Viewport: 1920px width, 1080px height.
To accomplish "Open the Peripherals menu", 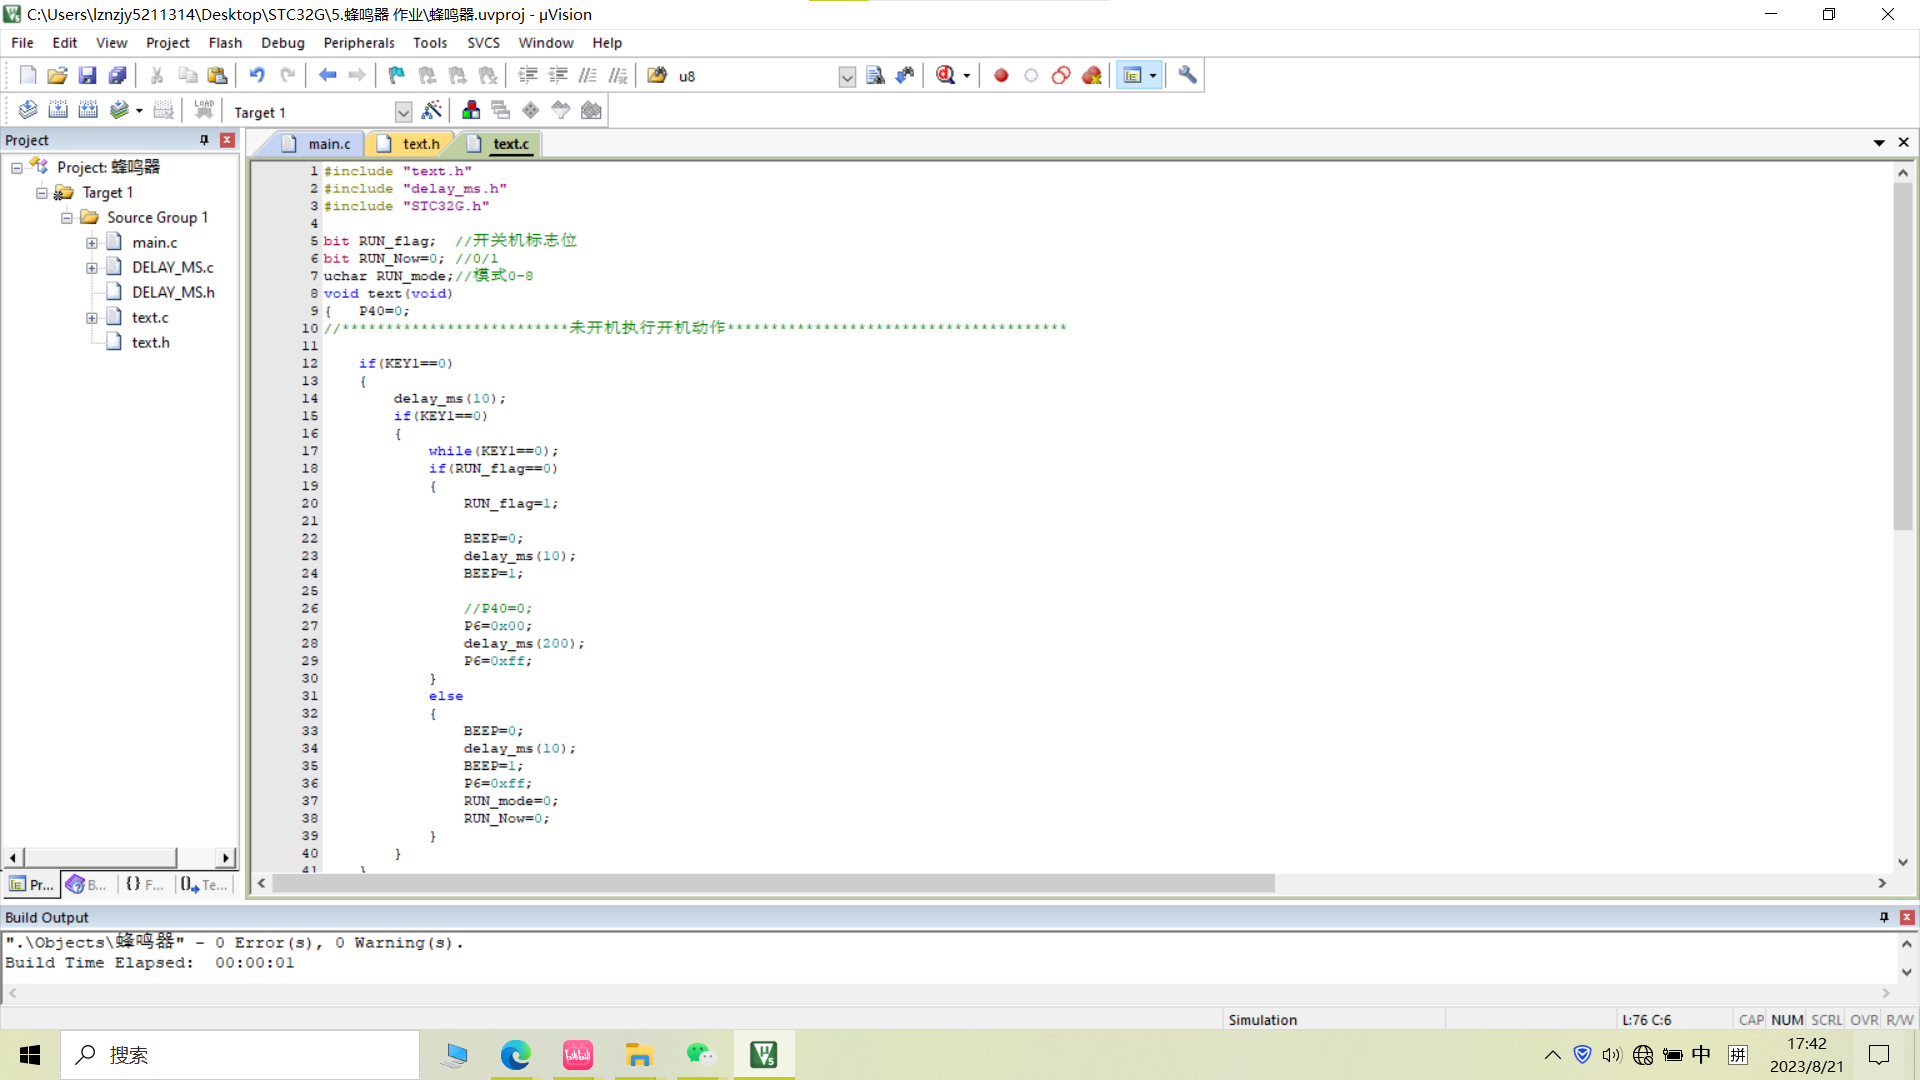I will point(359,43).
